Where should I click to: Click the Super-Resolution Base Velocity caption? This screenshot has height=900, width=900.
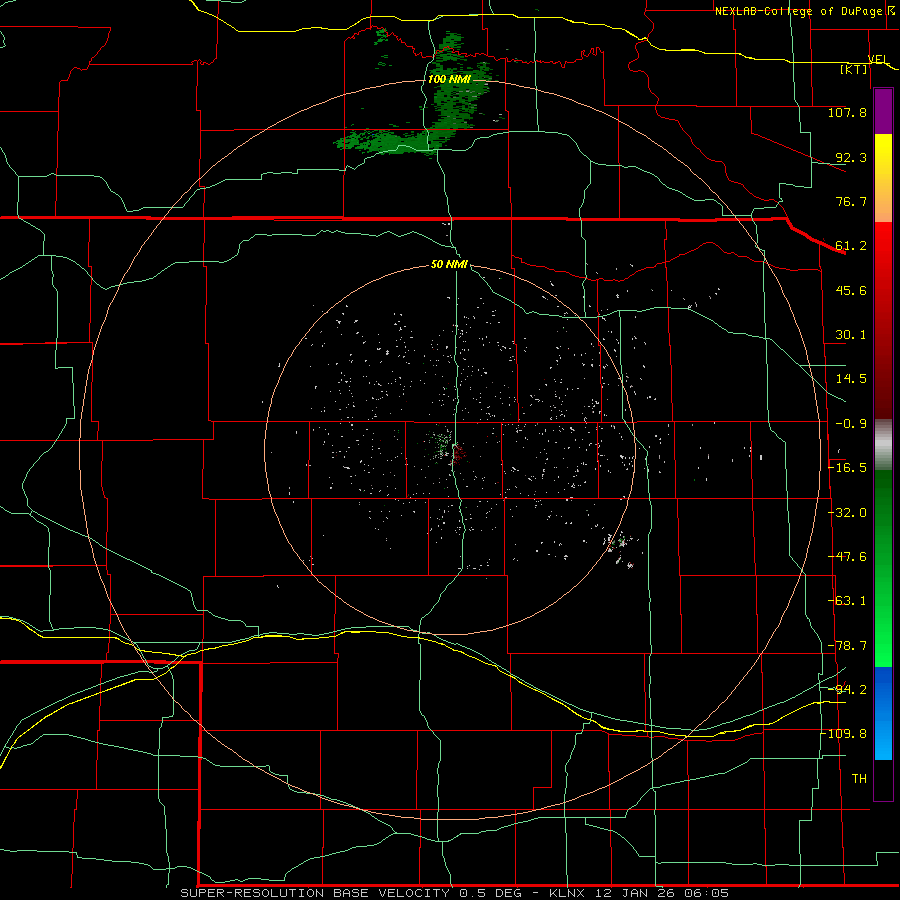point(454,893)
